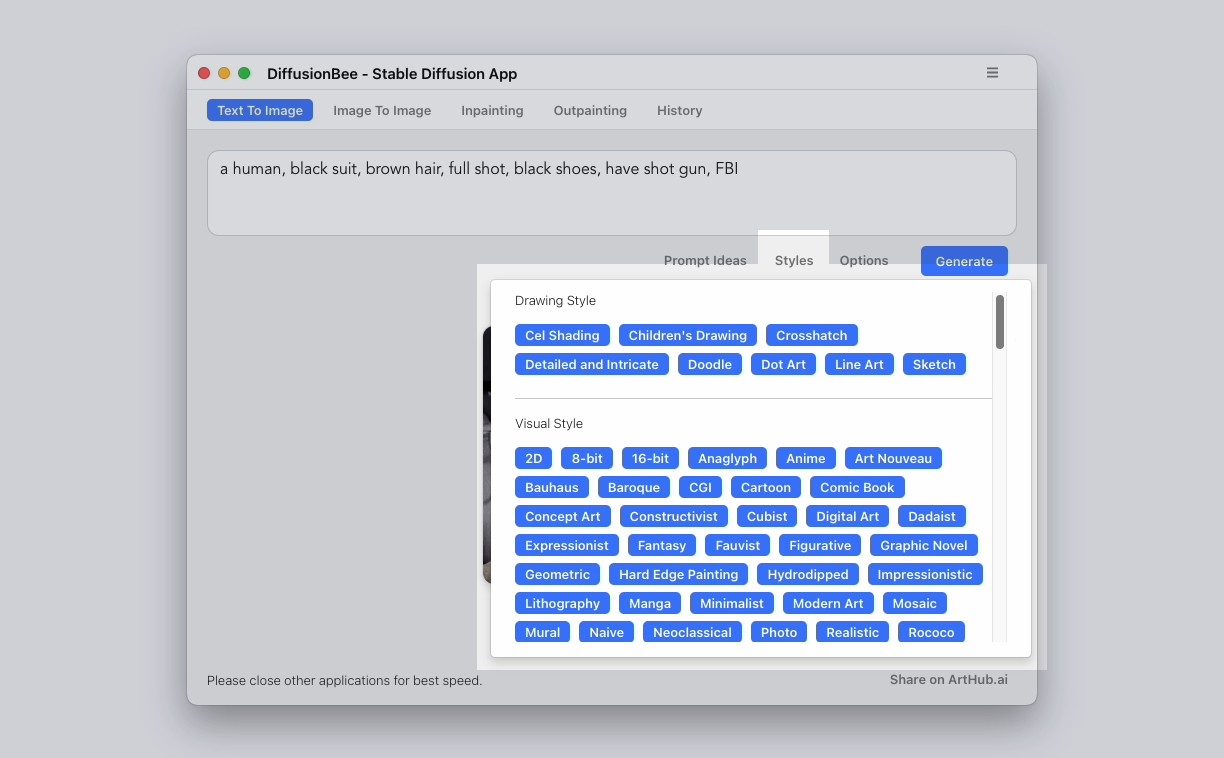
Task: Select the Doodle style tag
Action: (x=710, y=364)
